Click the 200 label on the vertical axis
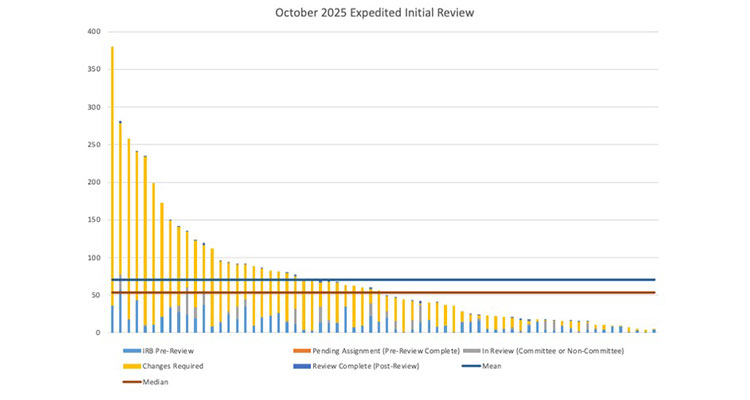Screen dimensions: 750x400 94,183
